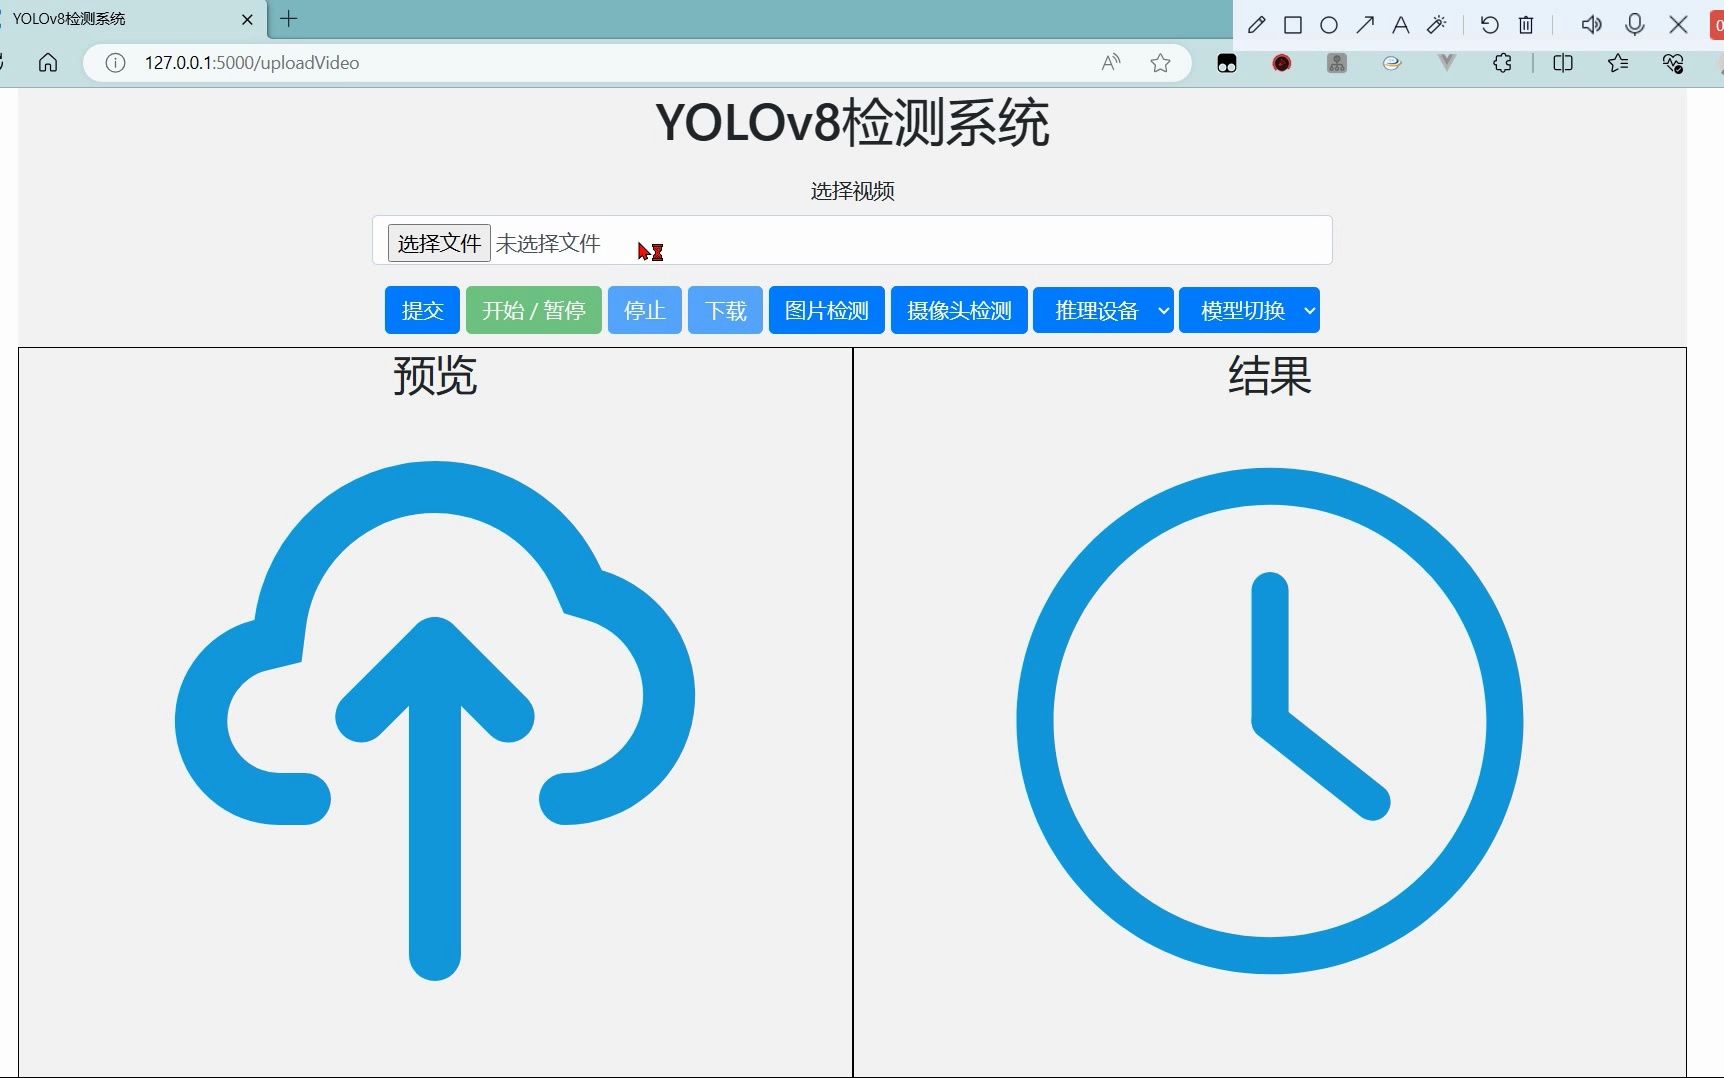Close the YOLOv8检测系统 tab

click(x=247, y=19)
